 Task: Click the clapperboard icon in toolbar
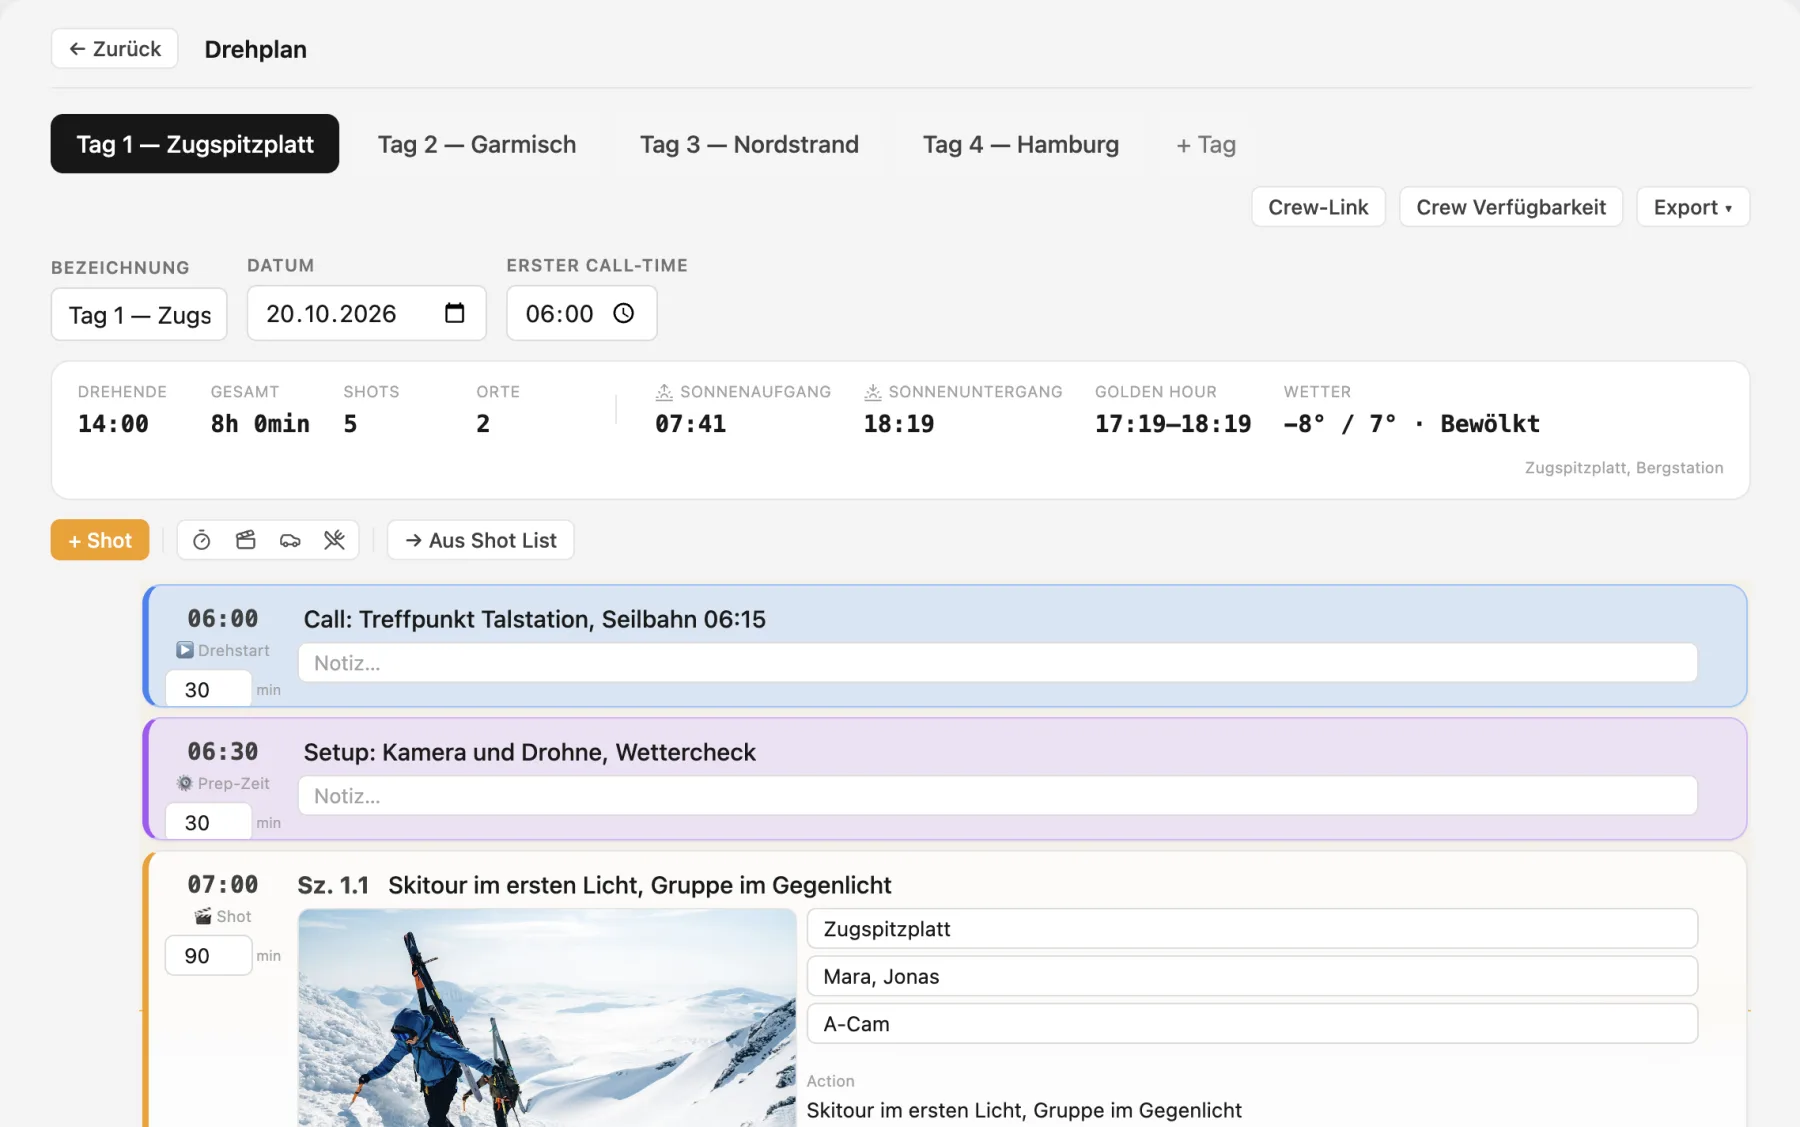pos(246,540)
